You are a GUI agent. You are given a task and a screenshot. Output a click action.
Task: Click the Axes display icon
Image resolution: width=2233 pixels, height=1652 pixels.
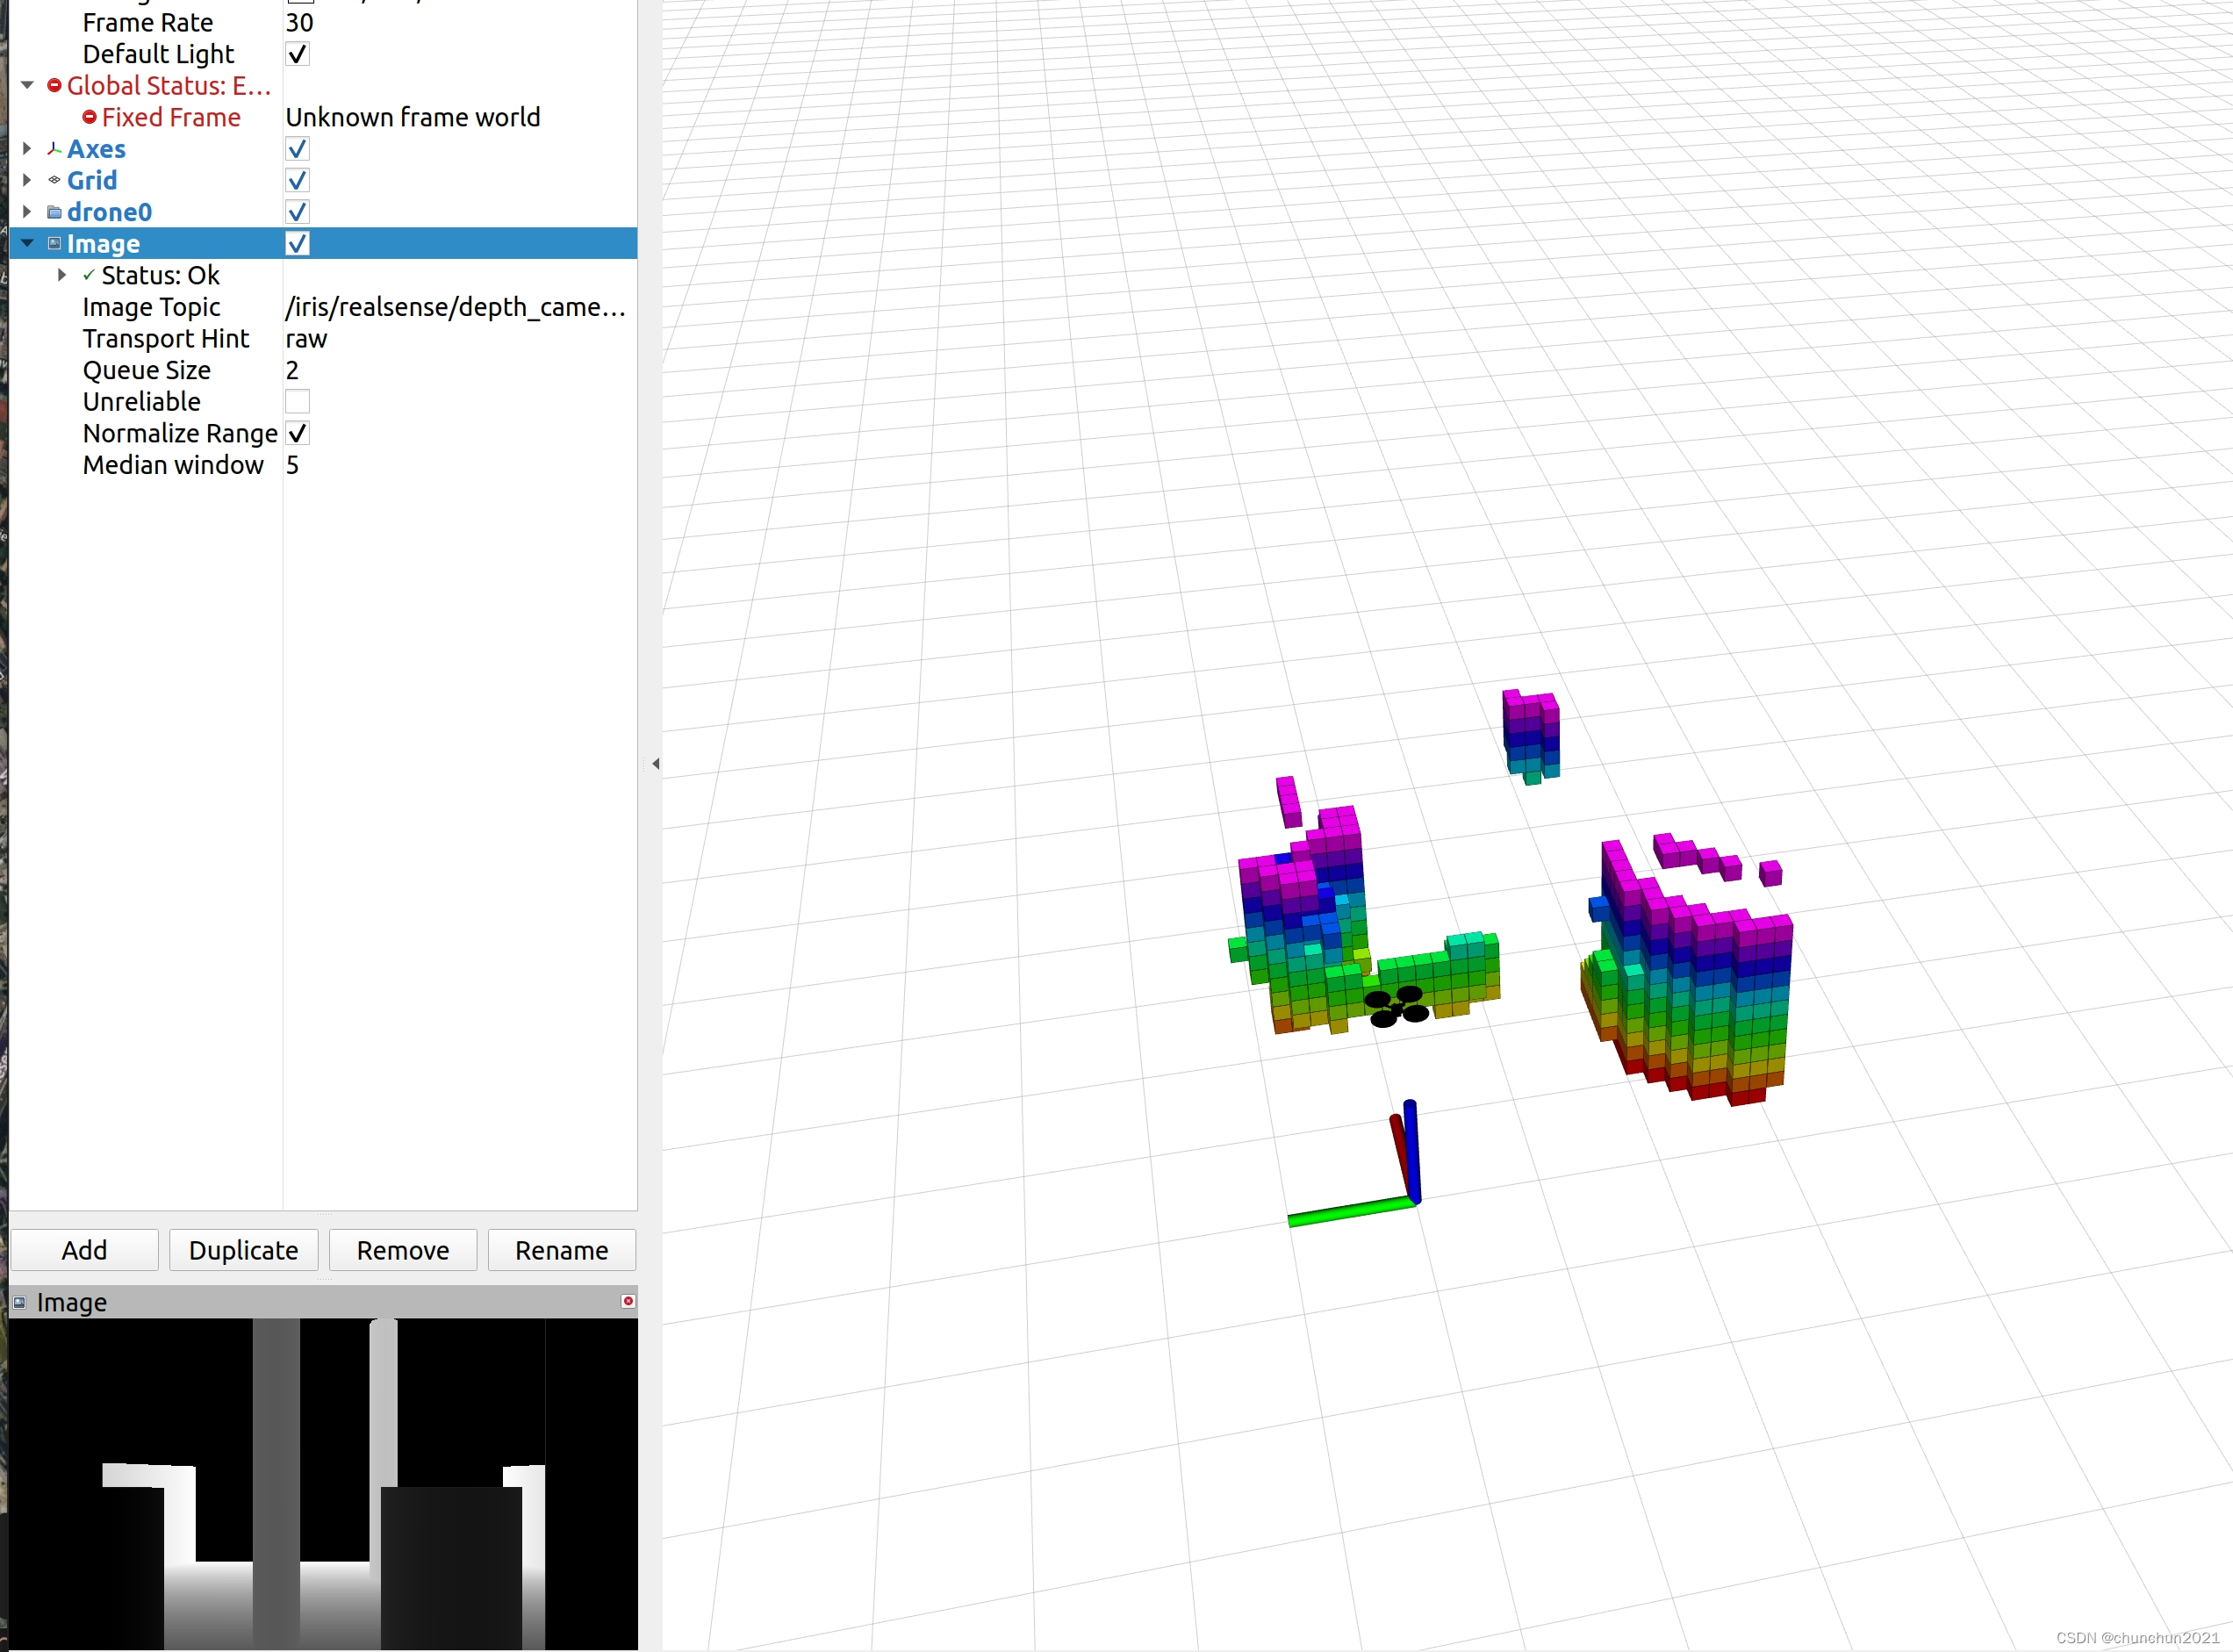pyautogui.click(x=54, y=149)
